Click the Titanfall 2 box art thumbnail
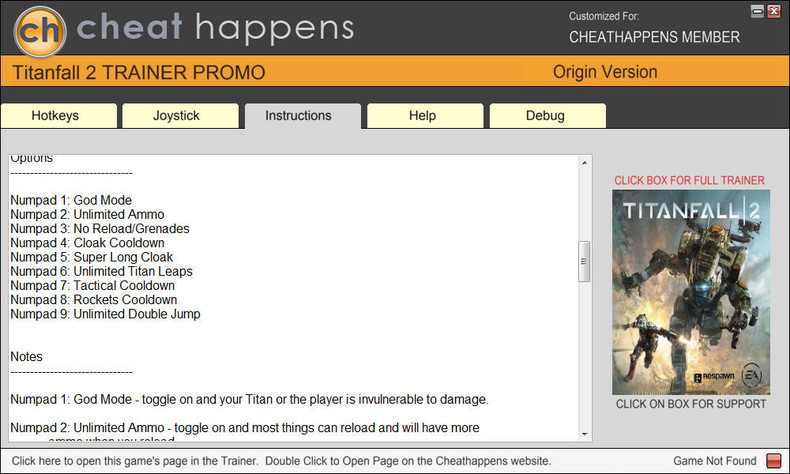Viewport: 790px width, 474px height. pyautogui.click(x=691, y=292)
